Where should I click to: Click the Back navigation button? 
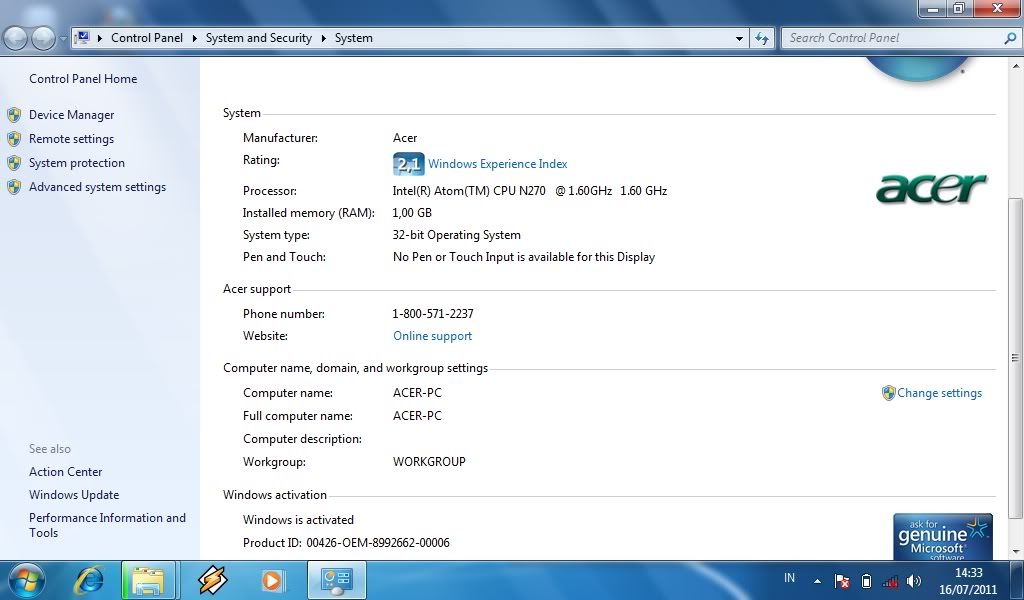[16, 39]
